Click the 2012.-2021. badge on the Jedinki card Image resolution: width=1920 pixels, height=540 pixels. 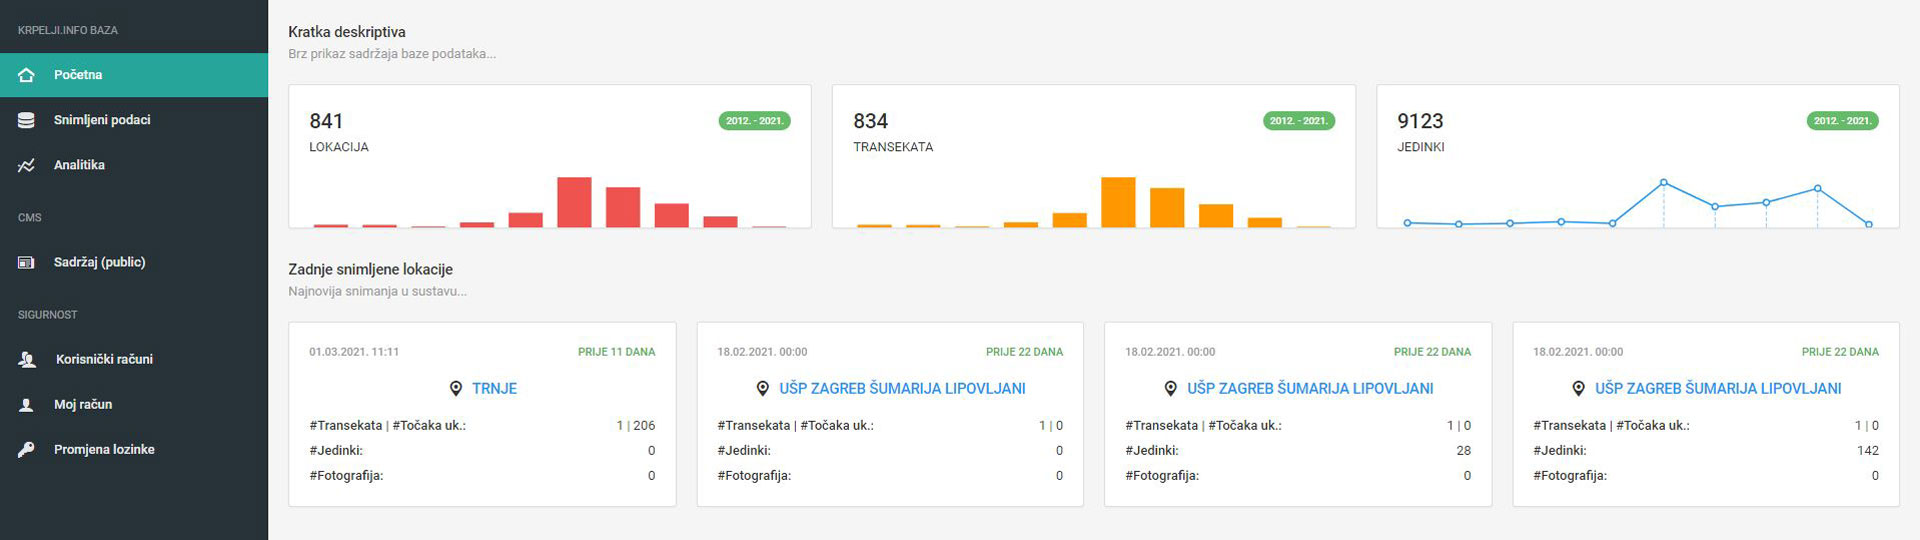point(1843,121)
